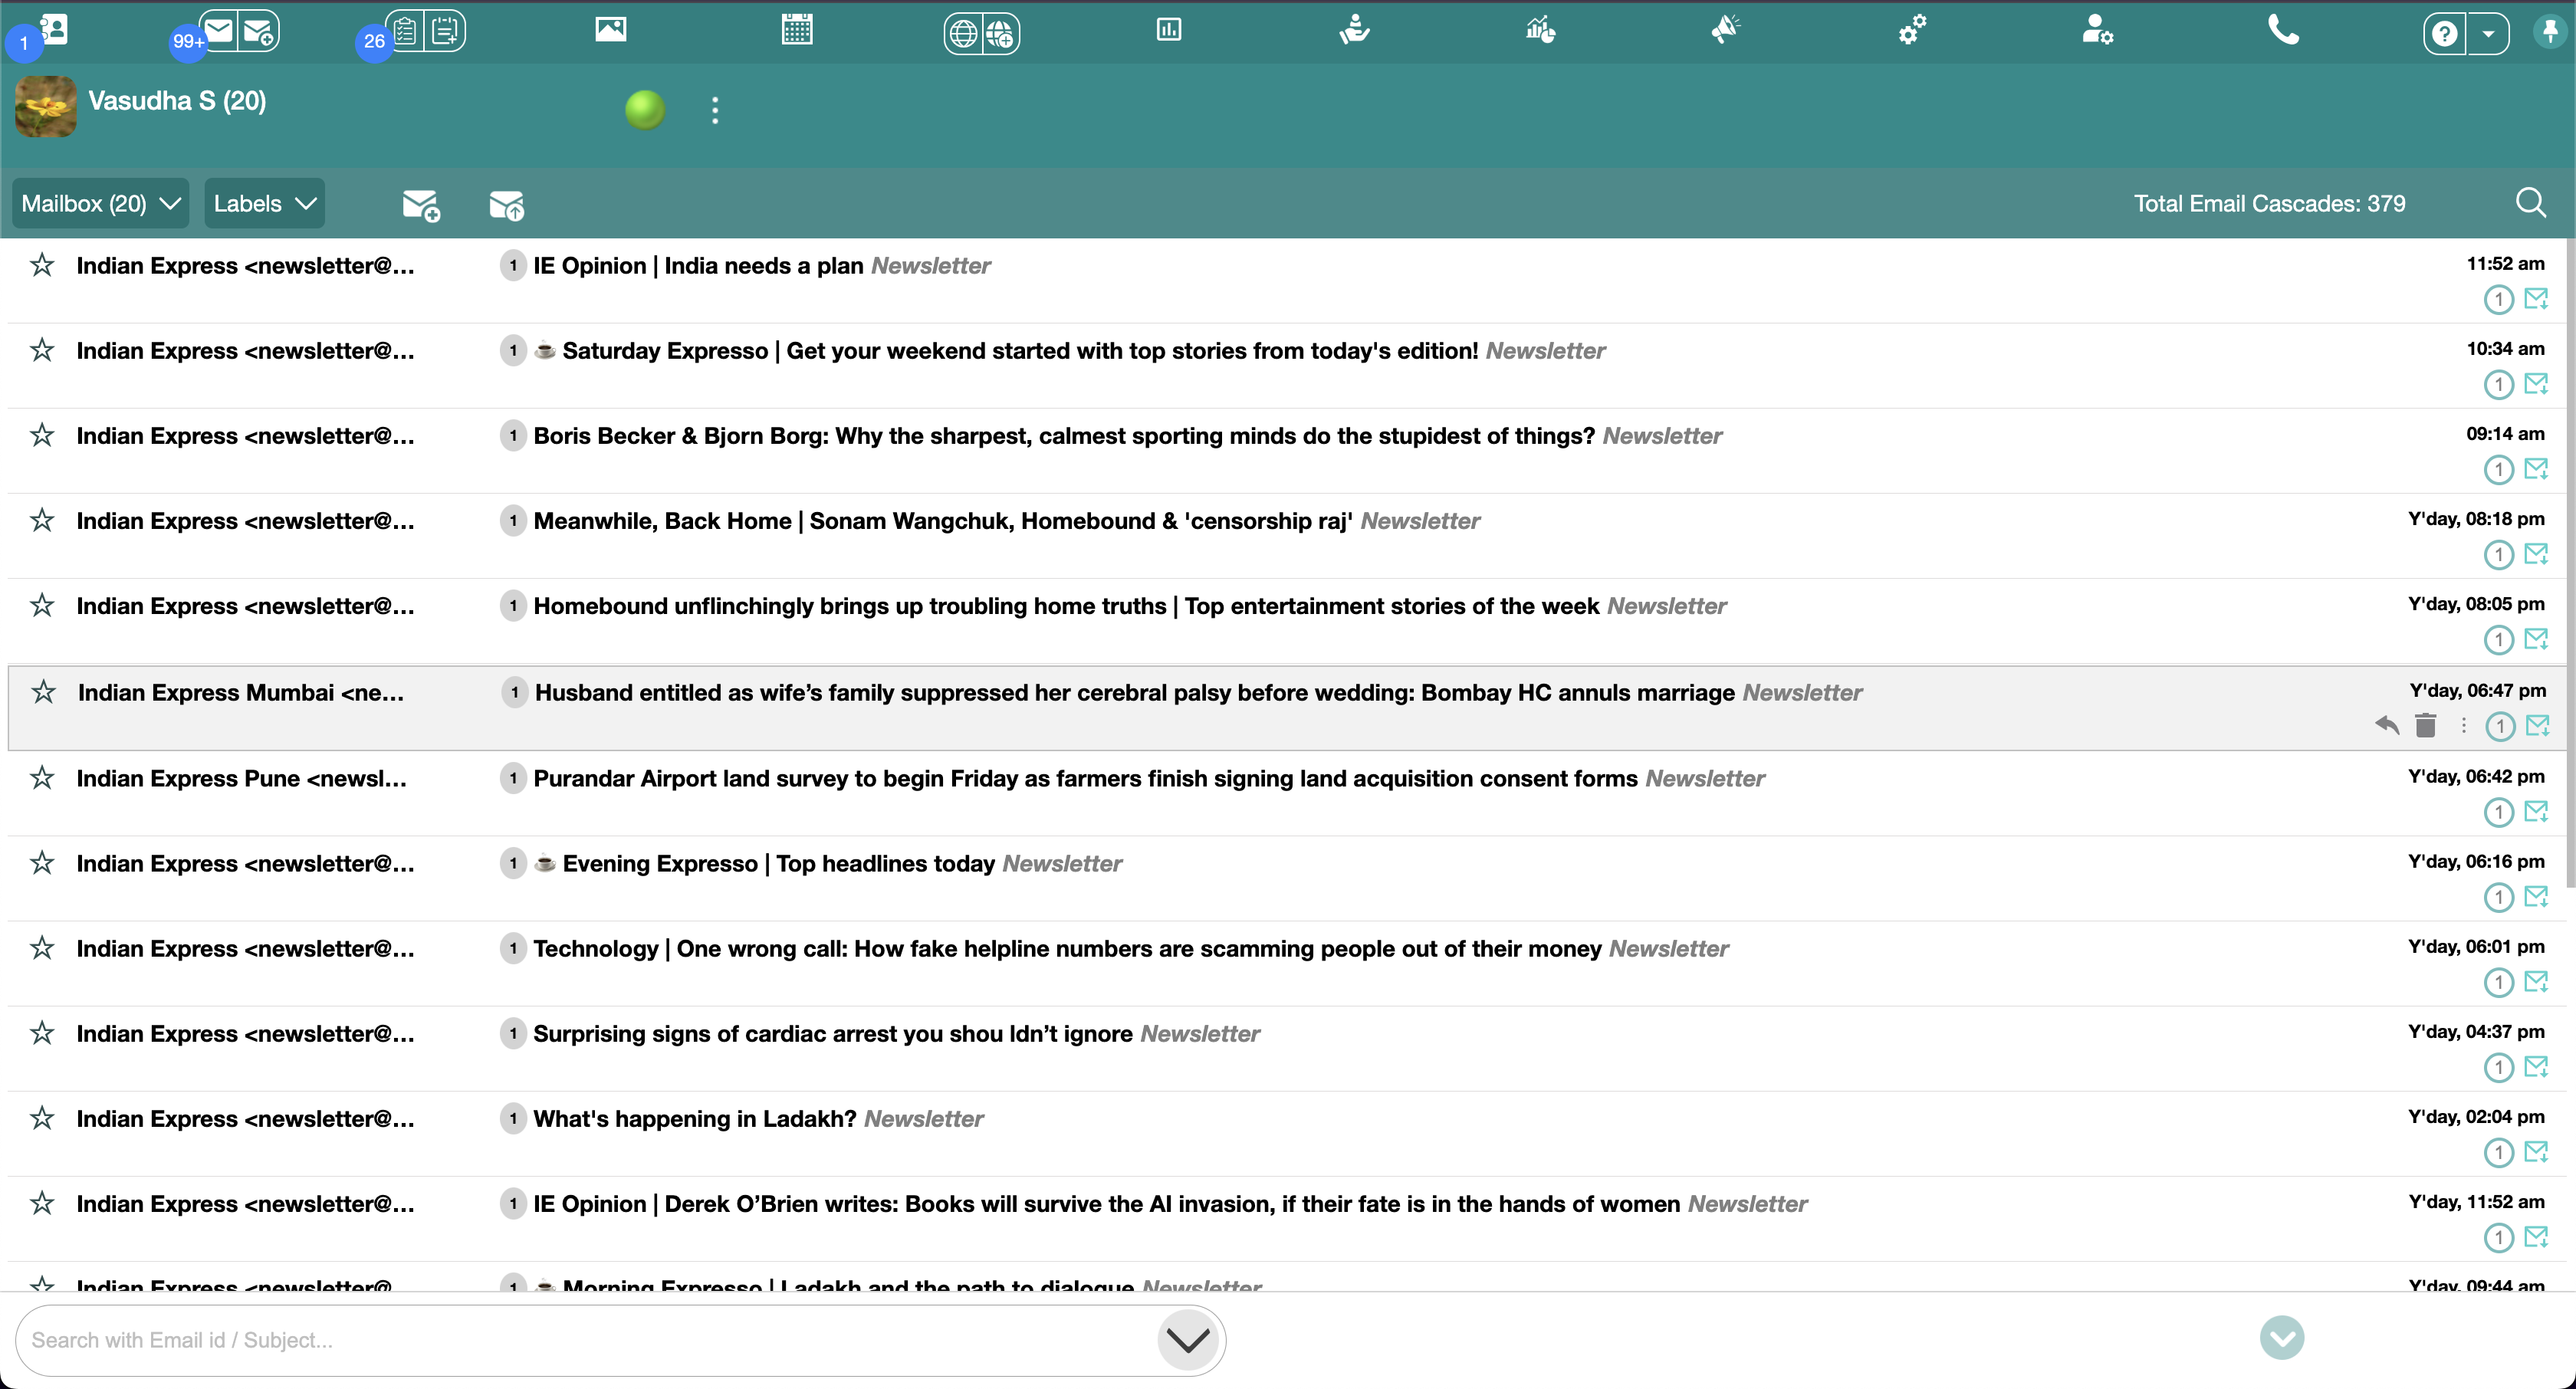Delete the husband entitled Bombay HC email
The width and height of the screenshot is (2576, 1389).
pos(2425,726)
